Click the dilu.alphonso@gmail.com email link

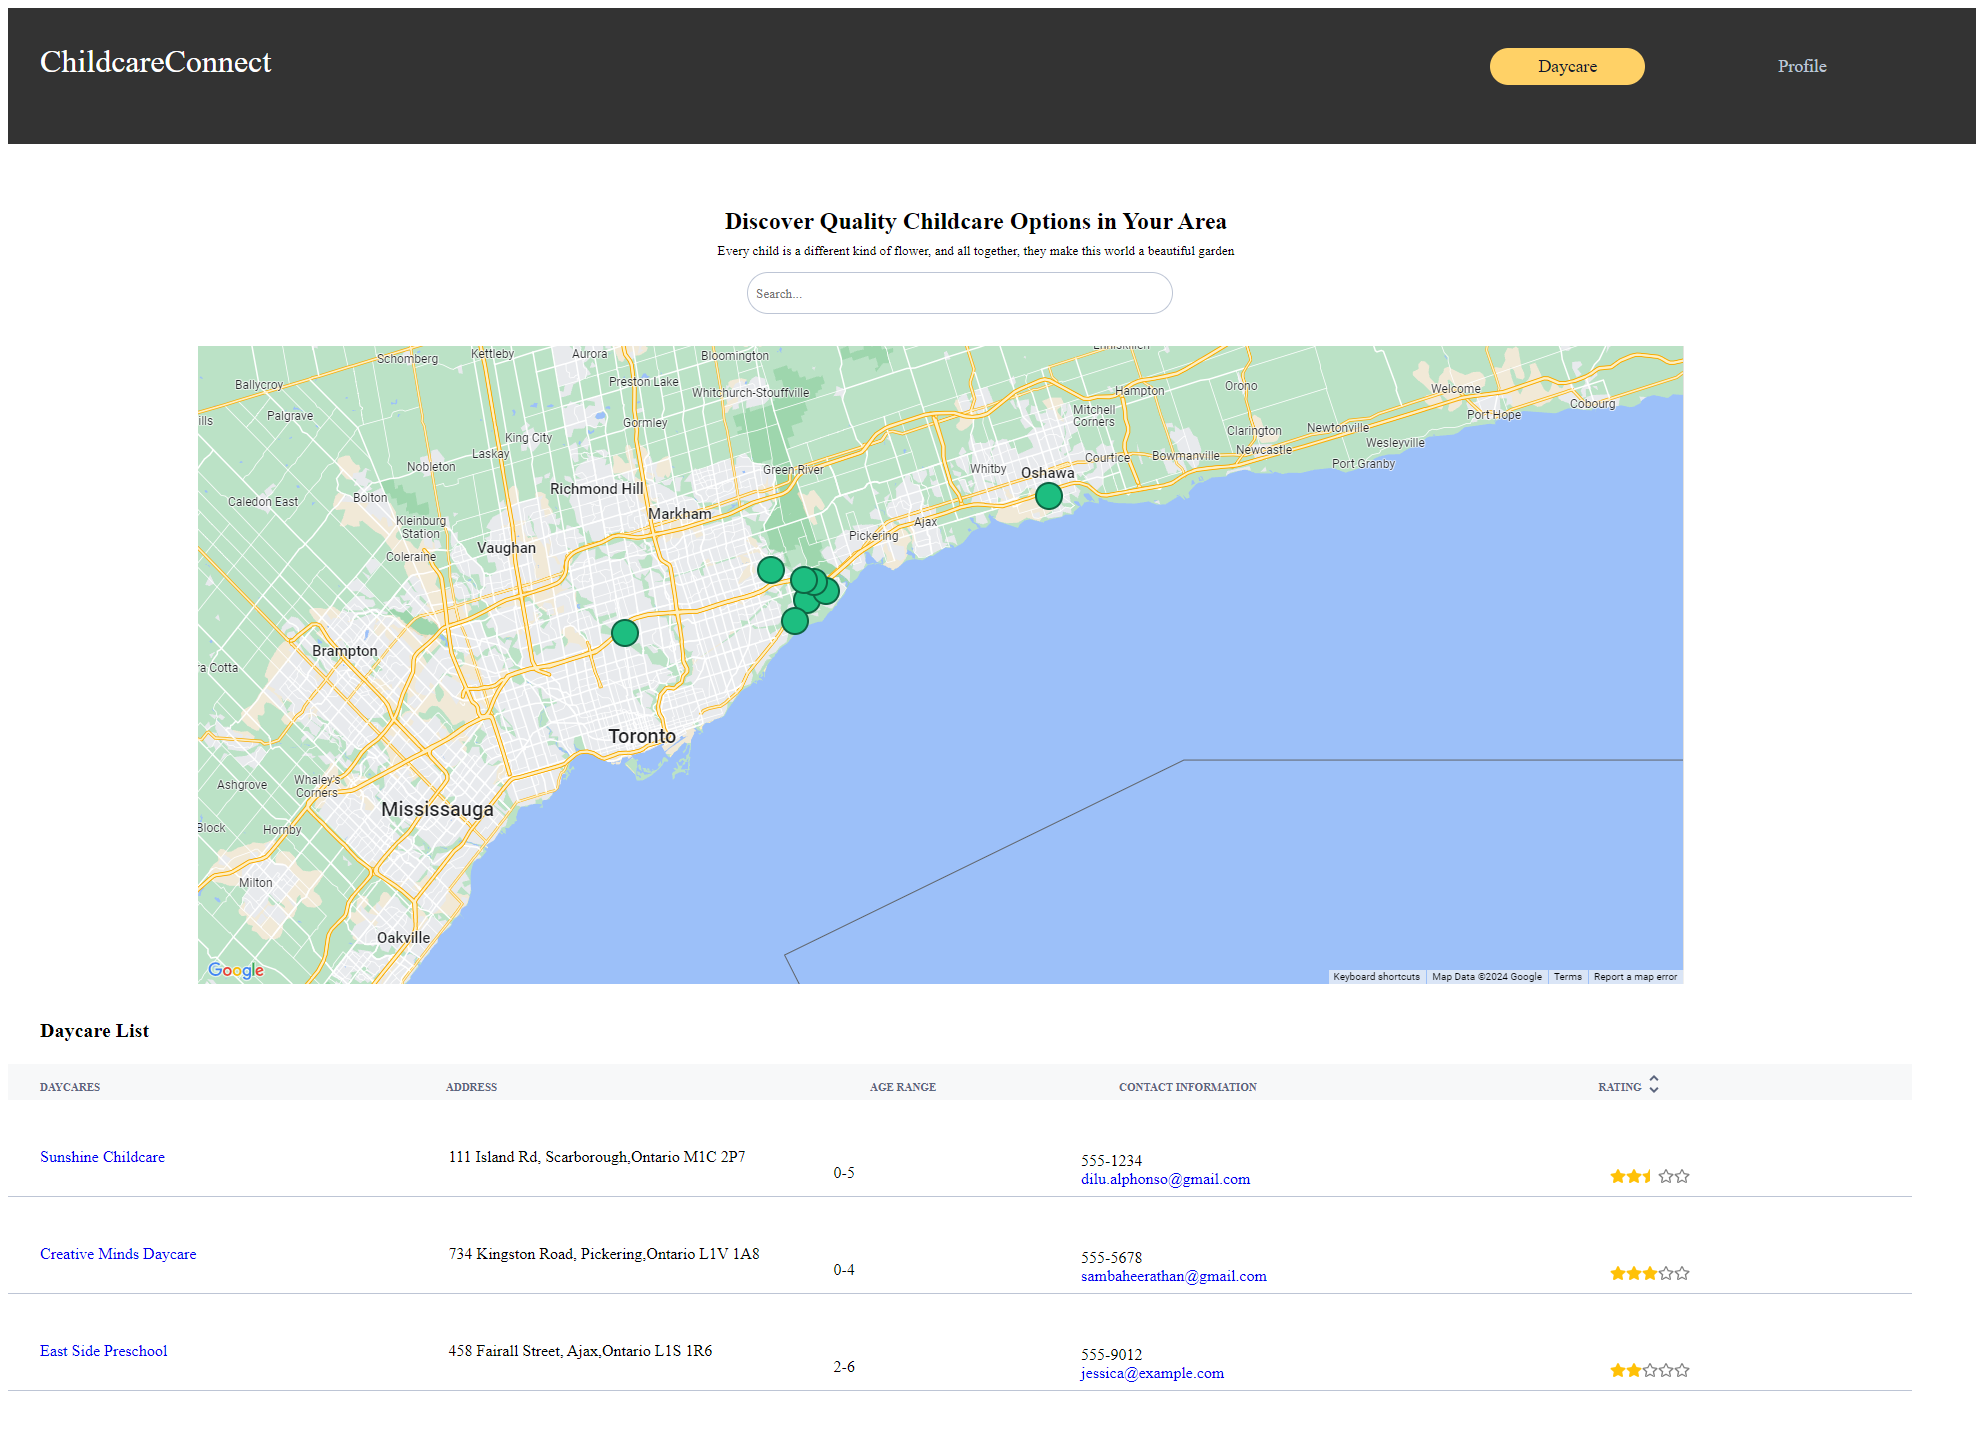1165,1179
